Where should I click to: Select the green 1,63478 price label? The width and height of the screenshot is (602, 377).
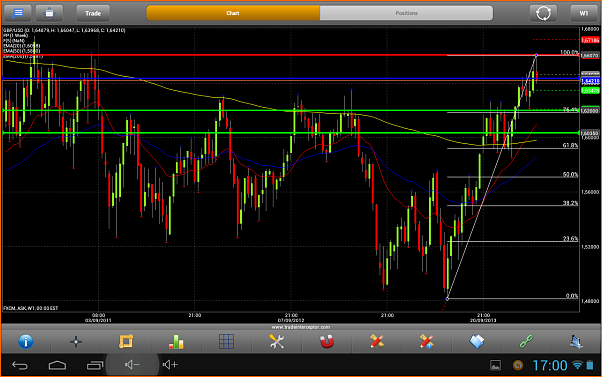pos(590,91)
